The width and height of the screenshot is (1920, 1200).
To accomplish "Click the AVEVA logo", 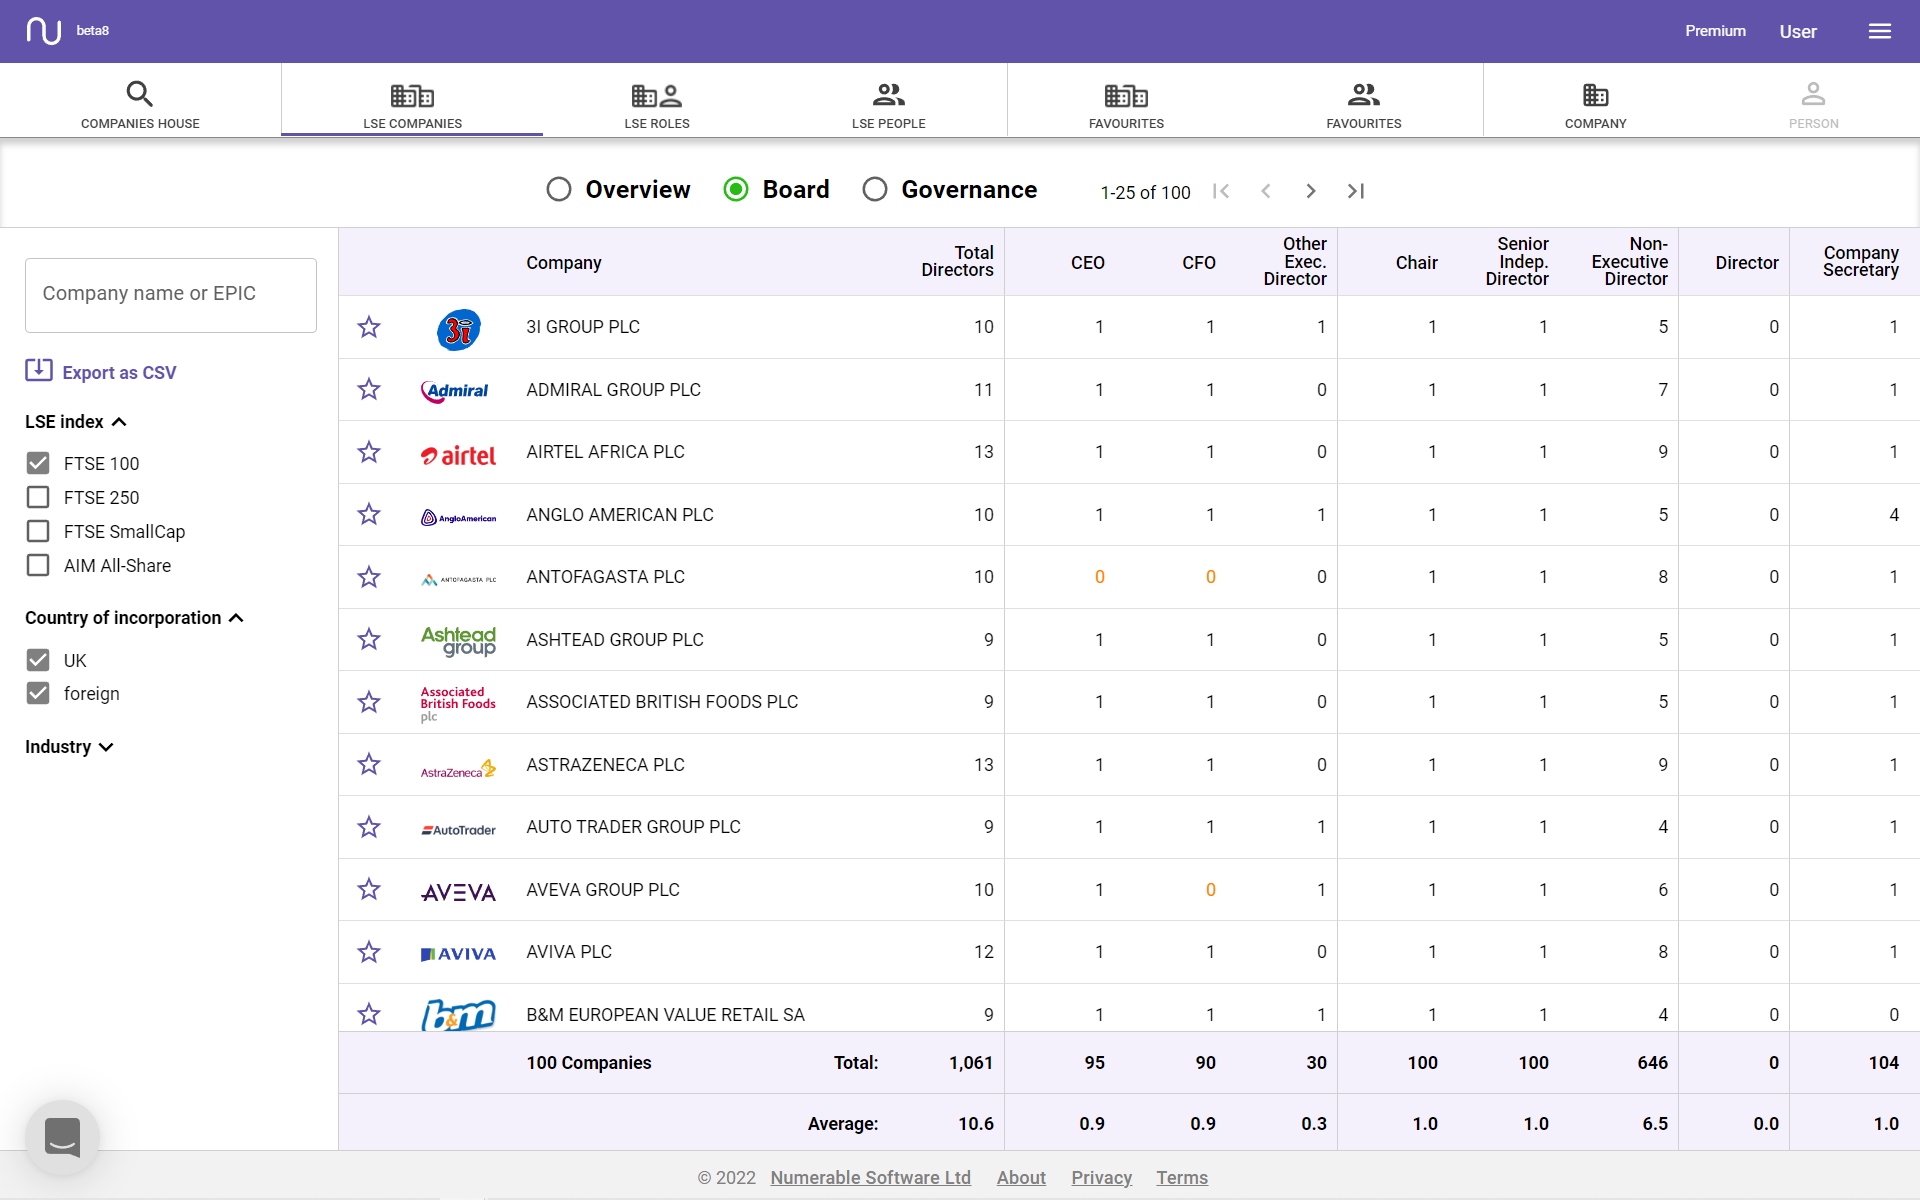I will (x=458, y=892).
